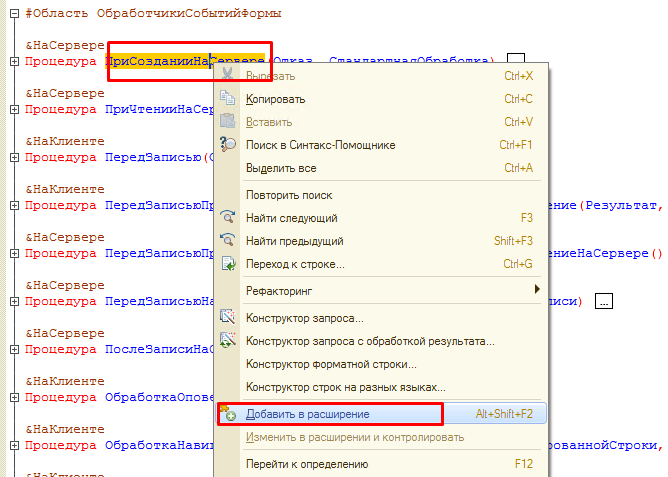Click the Copy pages icon
The height and width of the screenshot is (477, 668).
[227, 98]
